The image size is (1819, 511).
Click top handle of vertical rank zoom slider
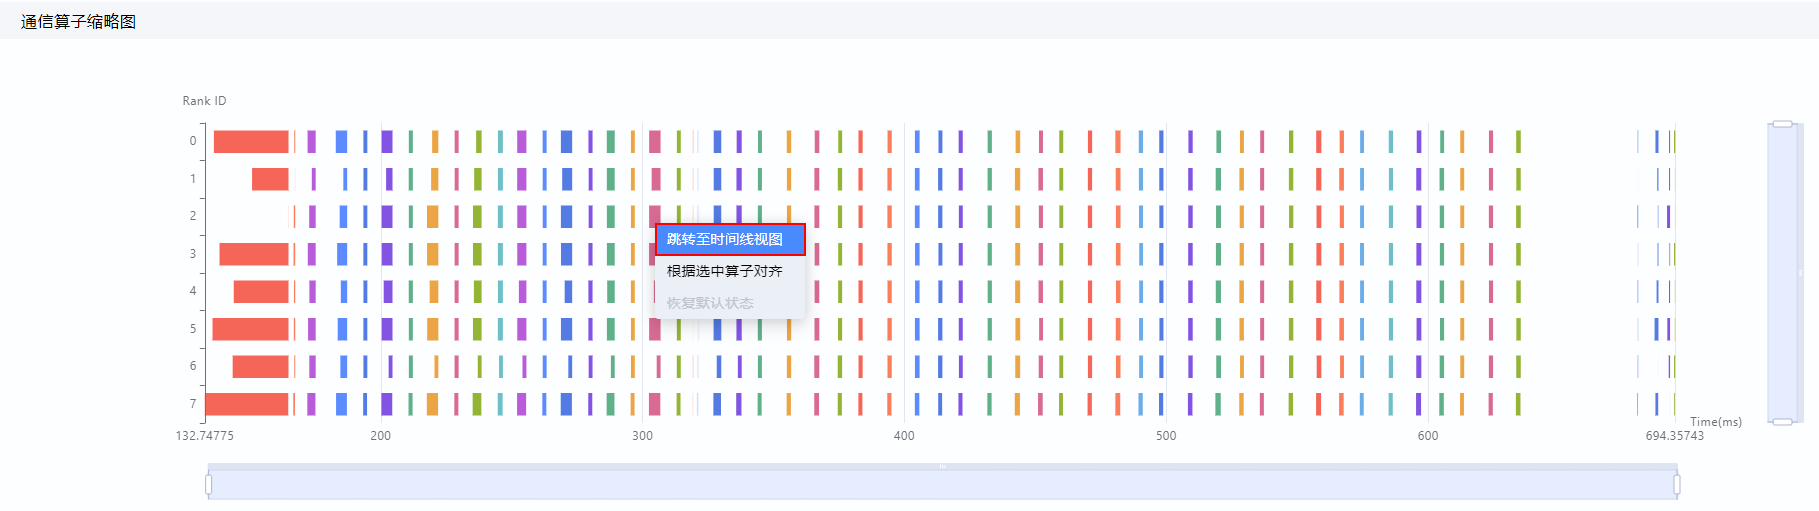(1782, 124)
